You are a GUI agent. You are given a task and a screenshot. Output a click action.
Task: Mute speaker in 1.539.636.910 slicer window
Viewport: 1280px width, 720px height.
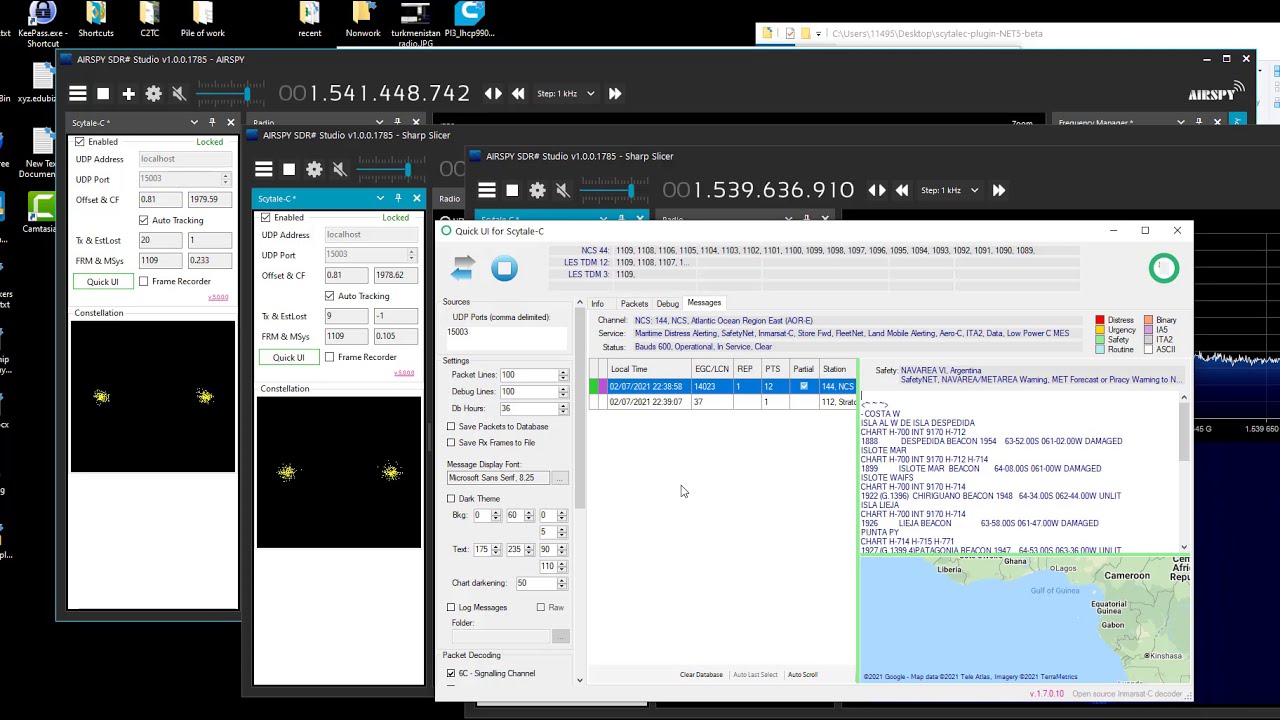click(x=562, y=190)
